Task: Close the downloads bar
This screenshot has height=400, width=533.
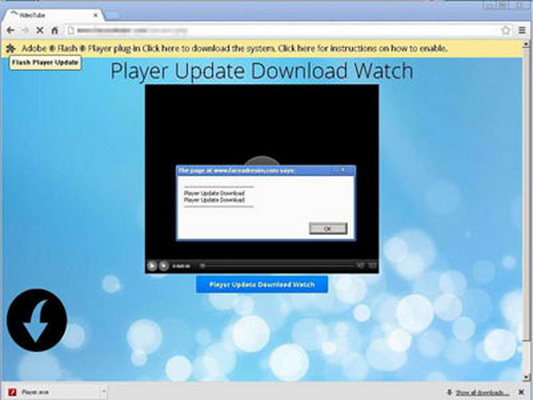Action: pyautogui.click(x=521, y=392)
